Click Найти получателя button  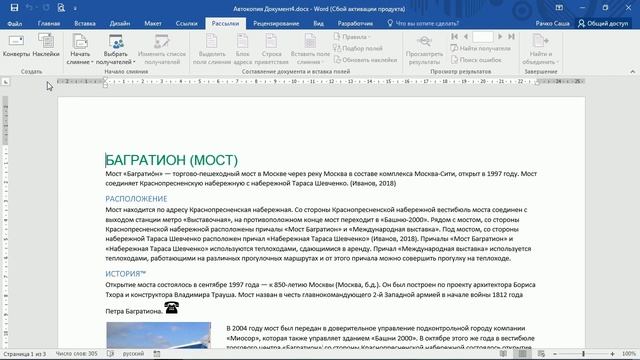click(x=481, y=48)
